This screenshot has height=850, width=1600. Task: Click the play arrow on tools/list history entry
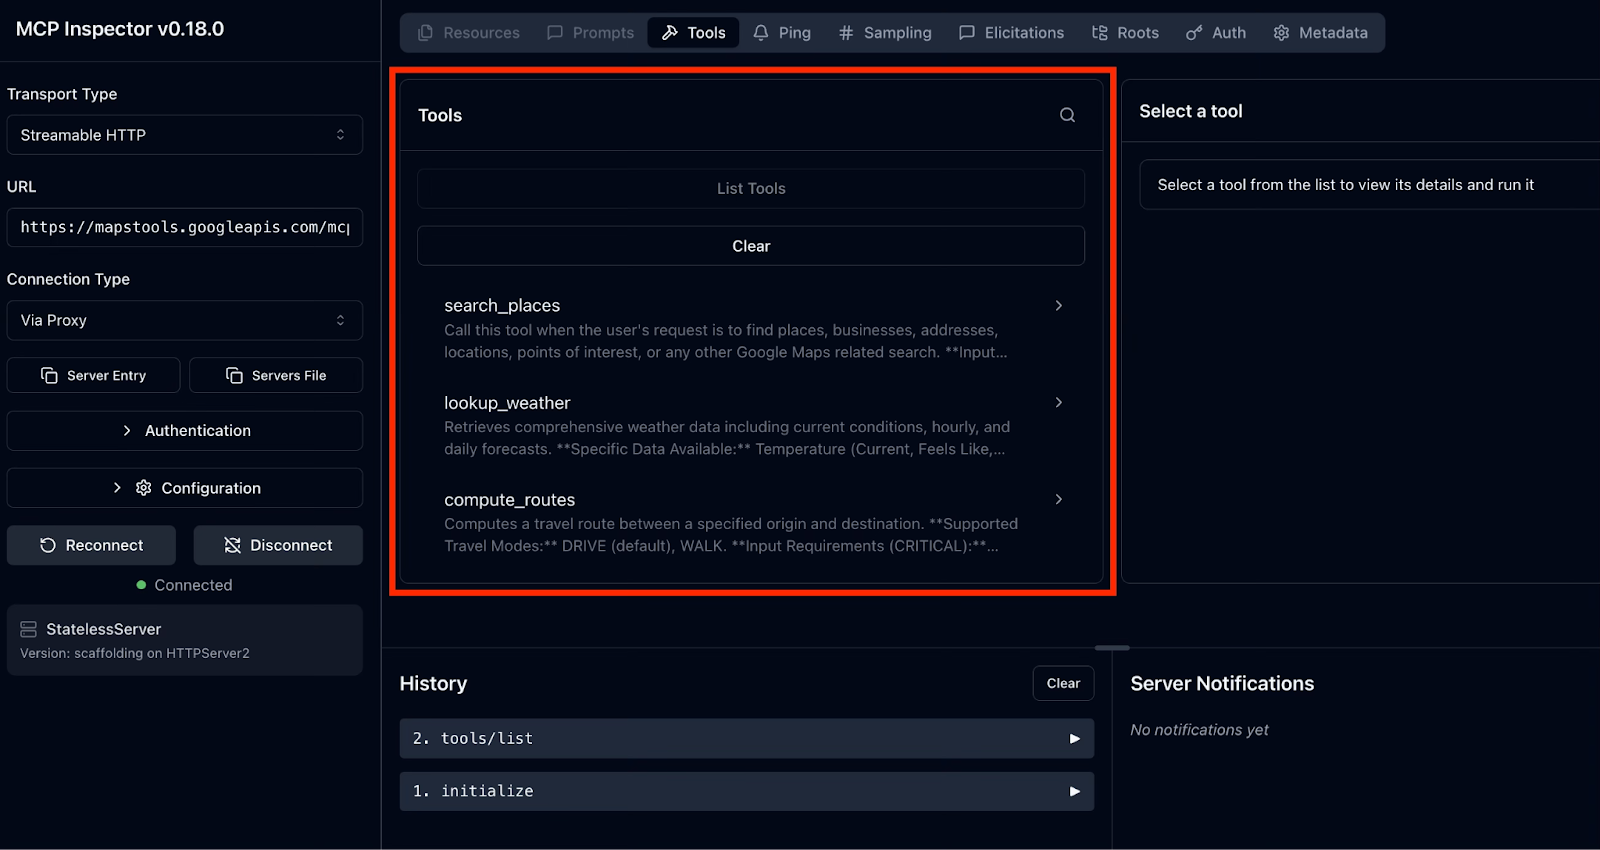[x=1074, y=739]
